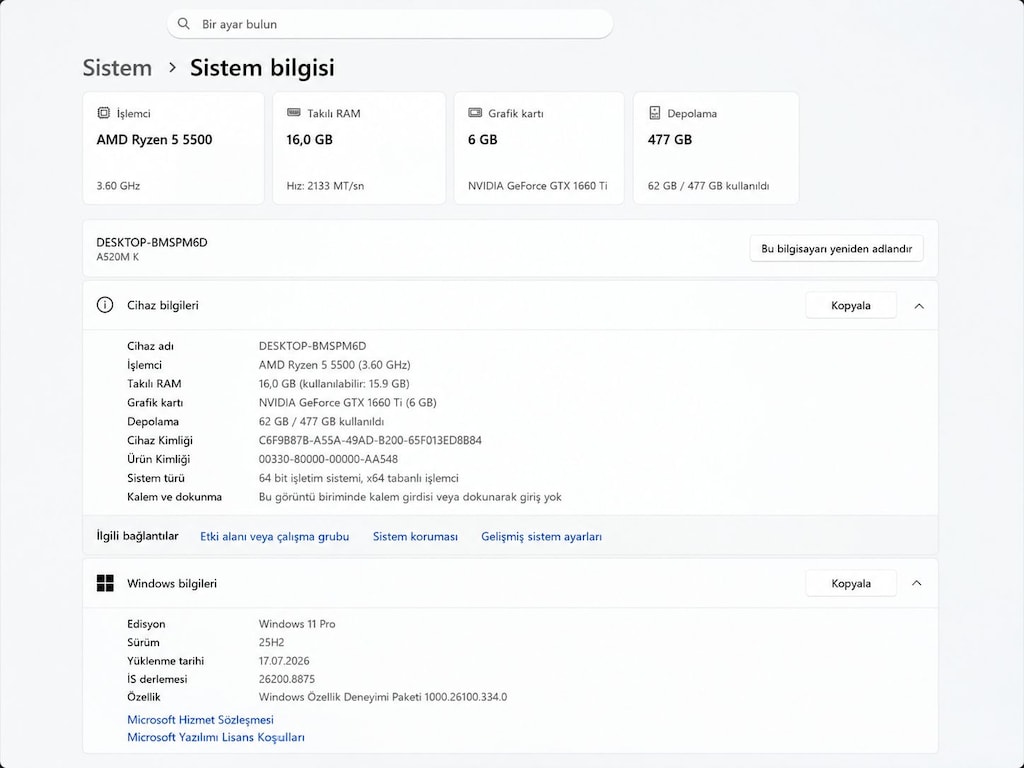The image size is (1024, 768).
Task: Collapse the Cihaz bilgileri section chevron
Action: click(919, 306)
